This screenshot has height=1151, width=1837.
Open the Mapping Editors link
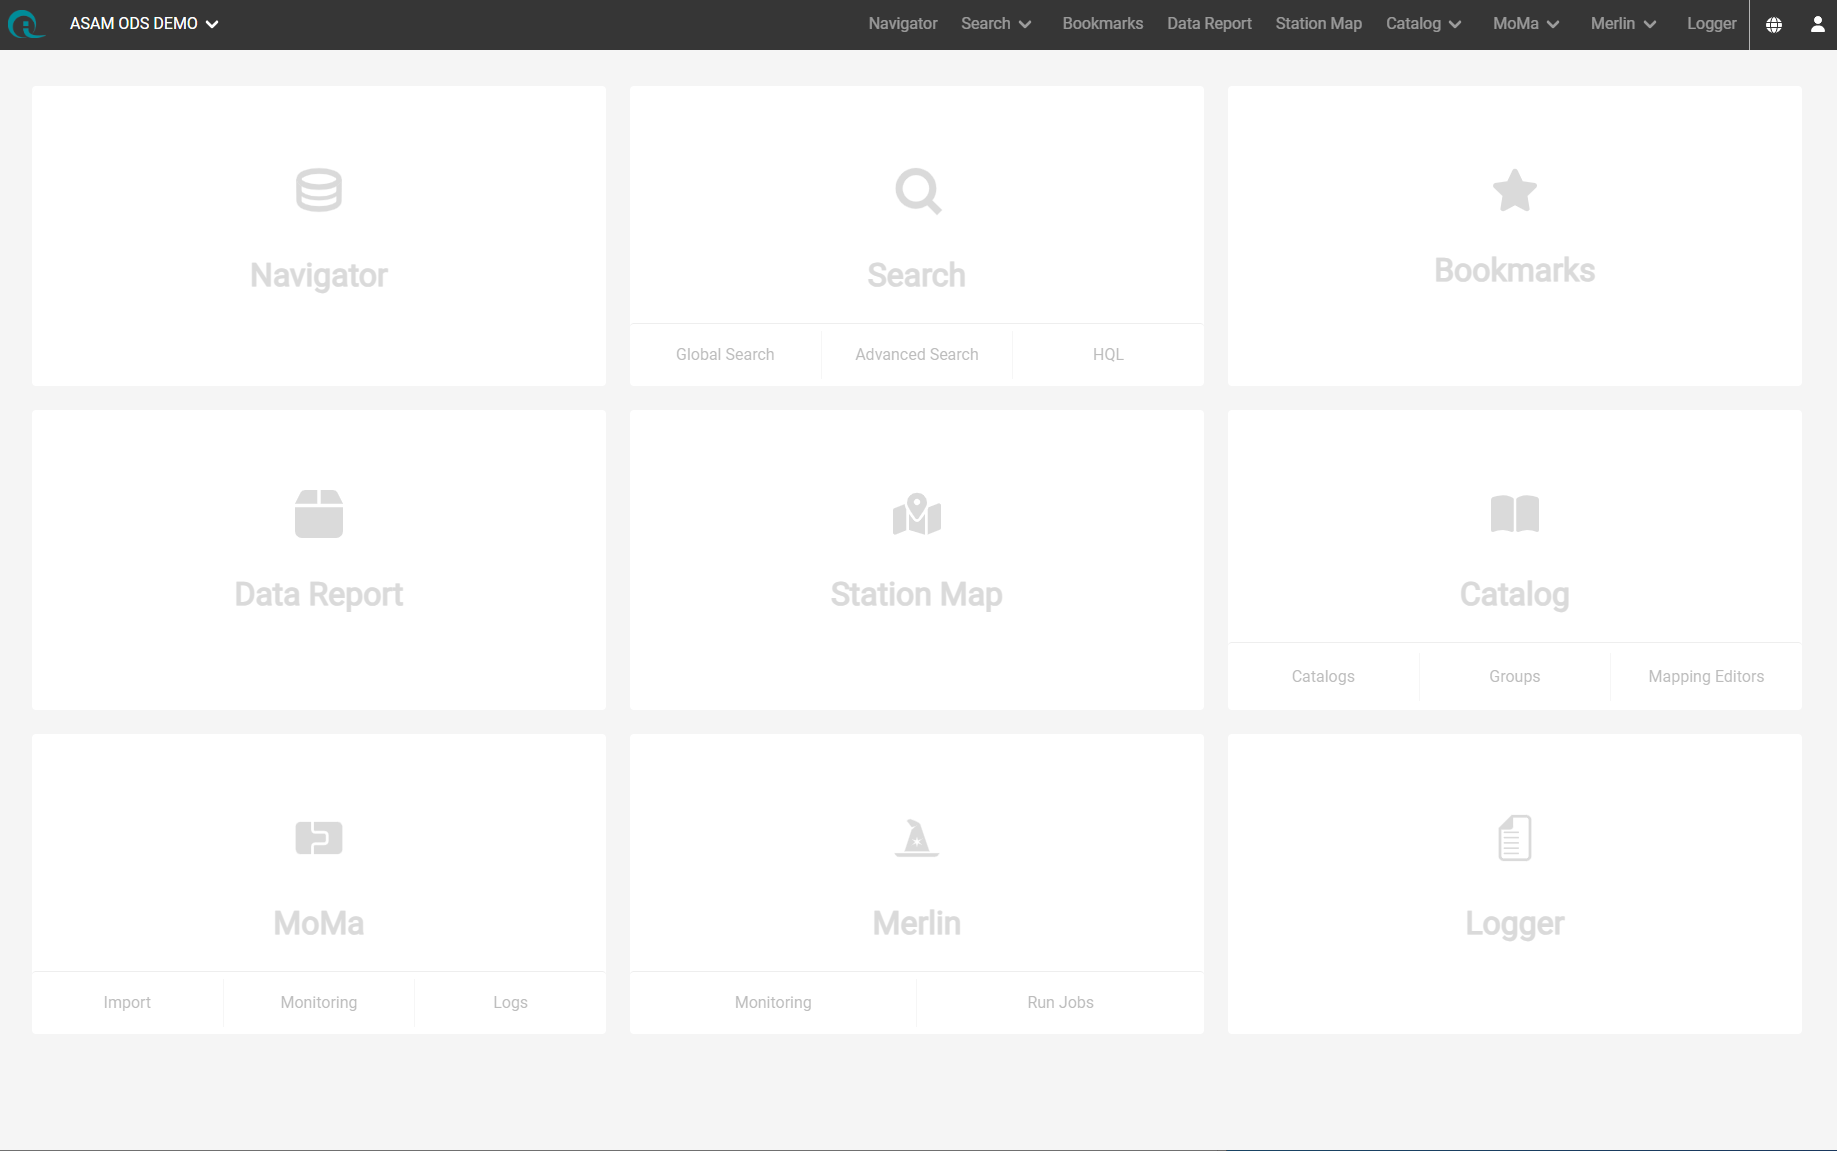tap(1705, 677)
